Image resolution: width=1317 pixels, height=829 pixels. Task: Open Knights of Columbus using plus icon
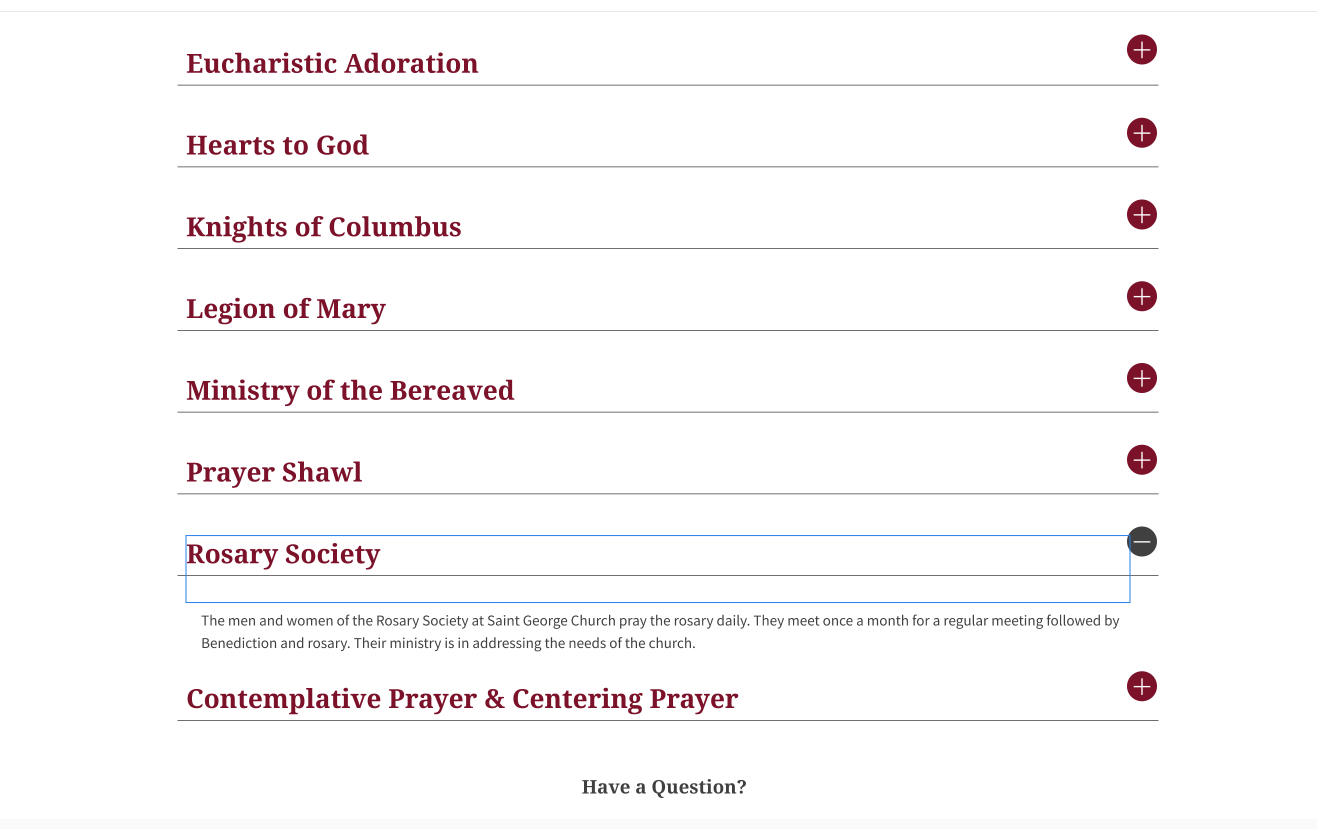coord(1141,214)
